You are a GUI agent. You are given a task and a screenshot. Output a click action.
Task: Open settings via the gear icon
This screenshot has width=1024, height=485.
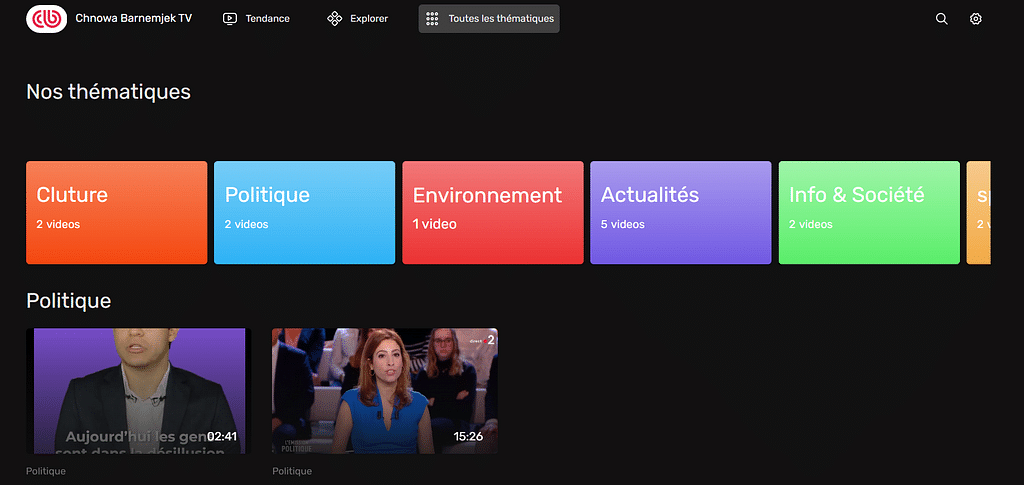tap(976, 19)
